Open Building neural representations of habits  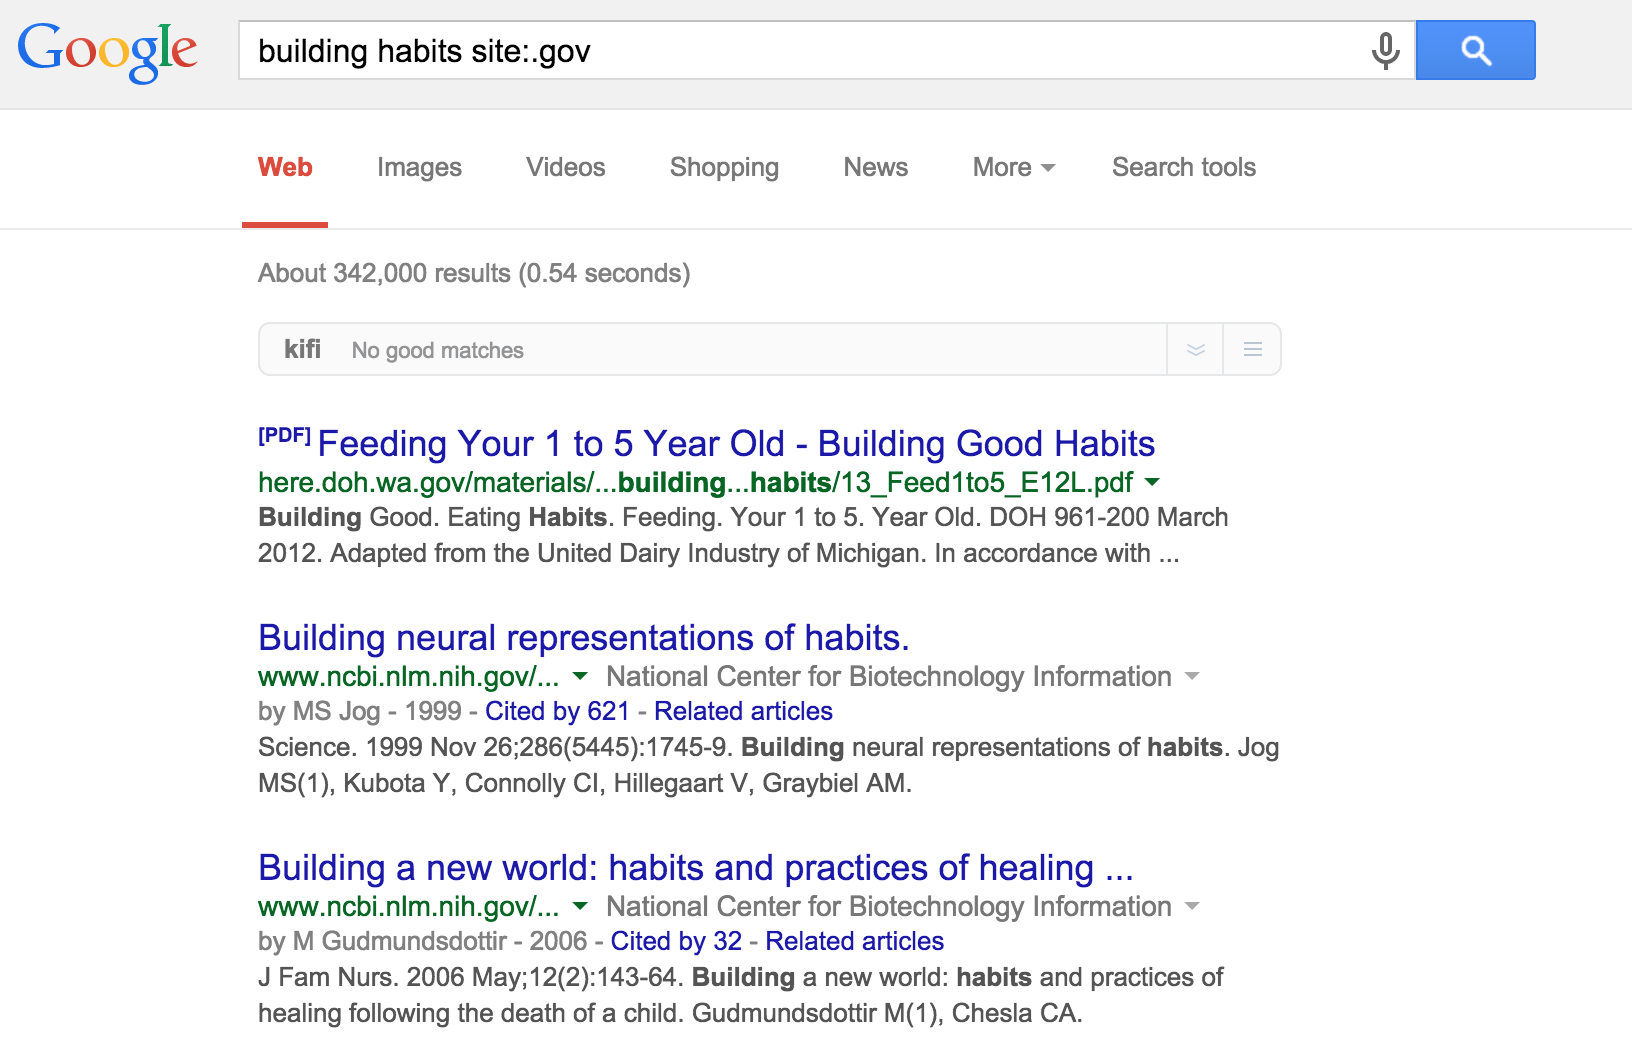[x=584, y=637]
